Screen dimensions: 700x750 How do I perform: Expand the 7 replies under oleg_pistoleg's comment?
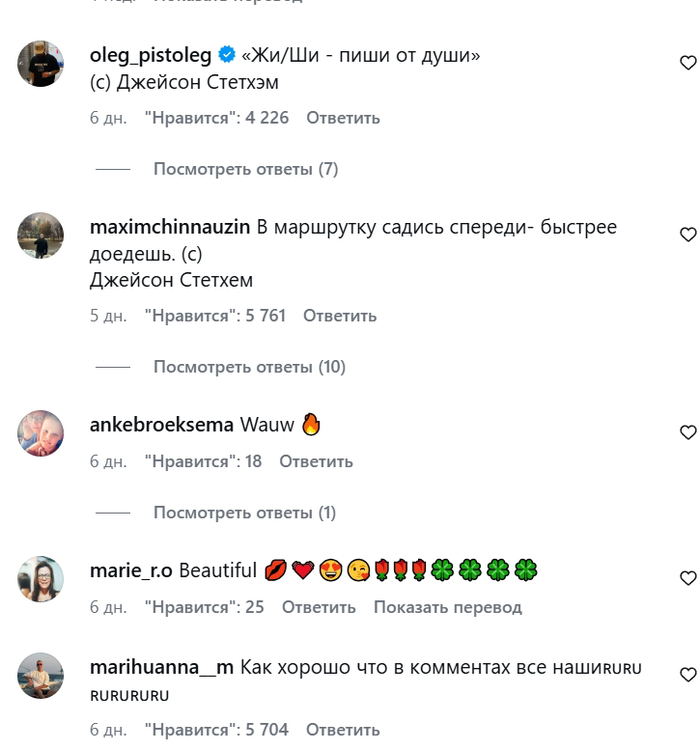pyautogui.click(x=245, y=169)
